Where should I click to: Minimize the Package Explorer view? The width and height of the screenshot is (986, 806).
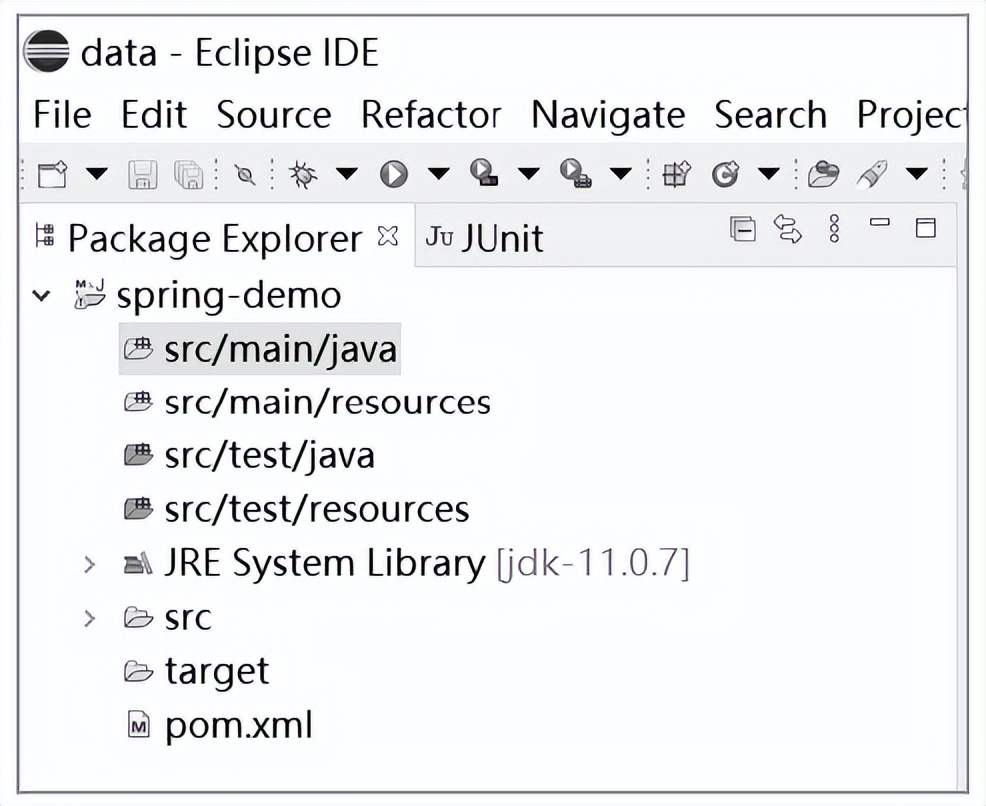click(x=880, y=222)
